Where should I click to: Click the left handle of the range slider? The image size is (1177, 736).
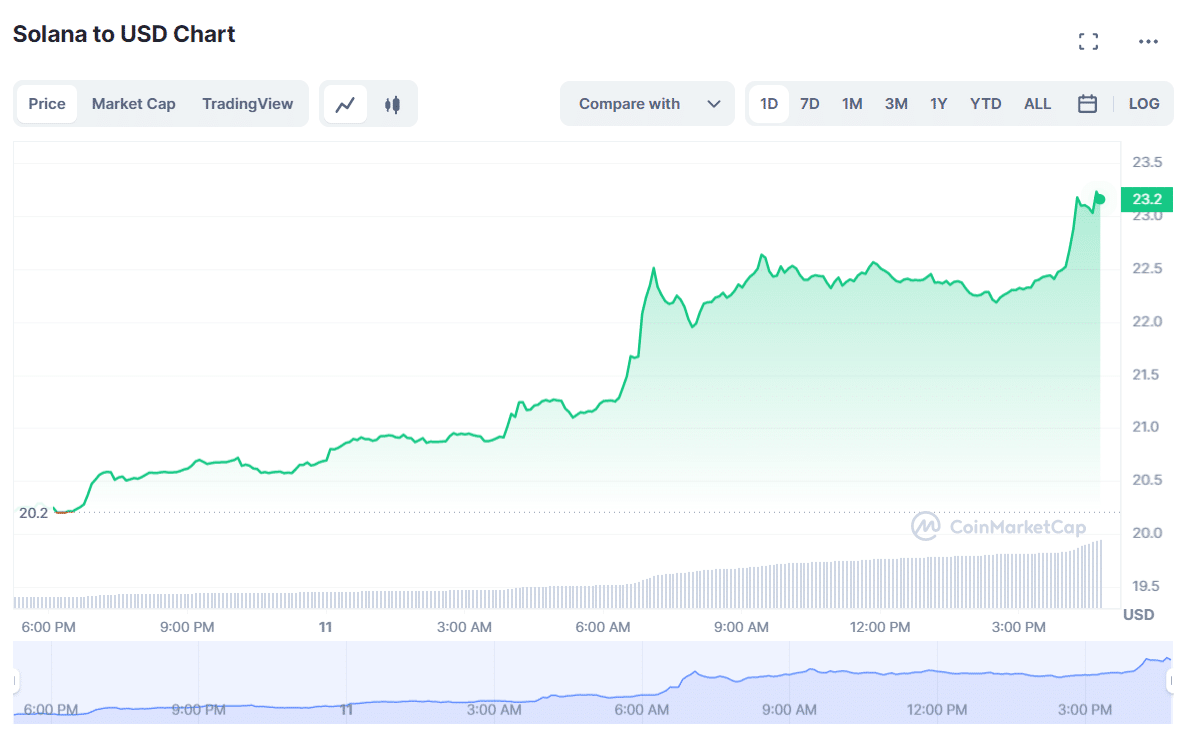click(15, 681)
